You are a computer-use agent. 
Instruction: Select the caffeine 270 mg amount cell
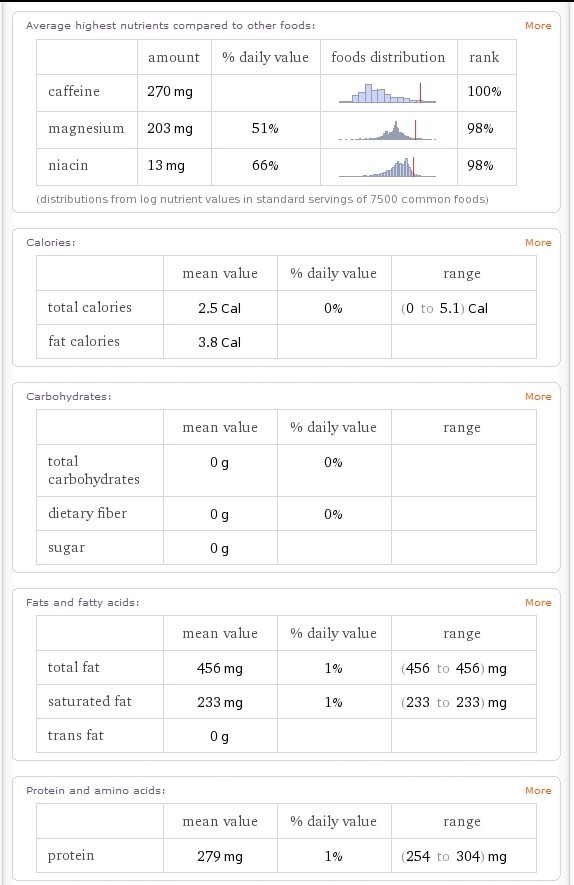pyautogui.click(x=174, y=93)
